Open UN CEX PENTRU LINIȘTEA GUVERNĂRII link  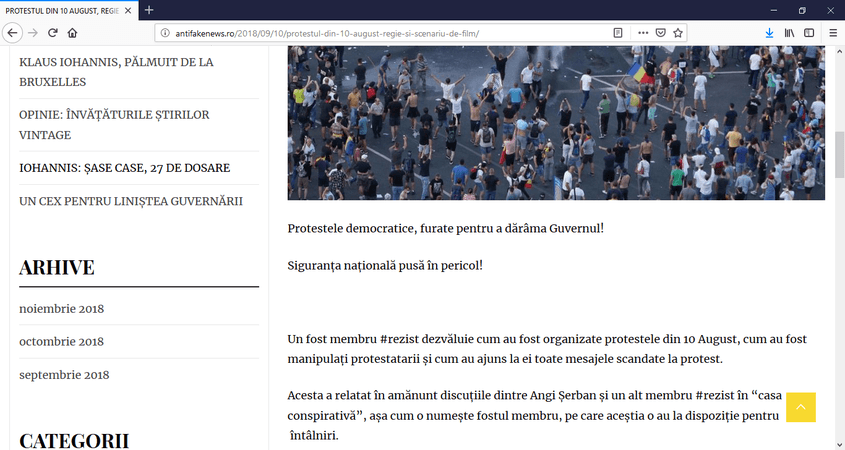pyautogui.click(x=131, y=201)
